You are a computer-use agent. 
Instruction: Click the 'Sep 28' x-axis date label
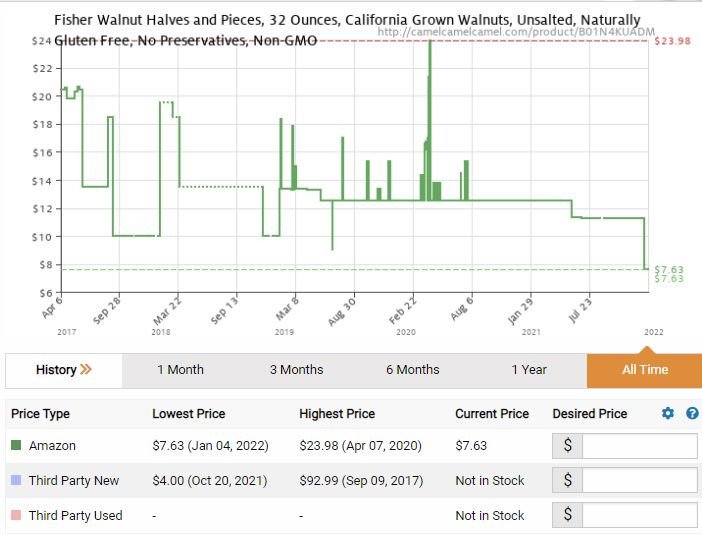107,310
